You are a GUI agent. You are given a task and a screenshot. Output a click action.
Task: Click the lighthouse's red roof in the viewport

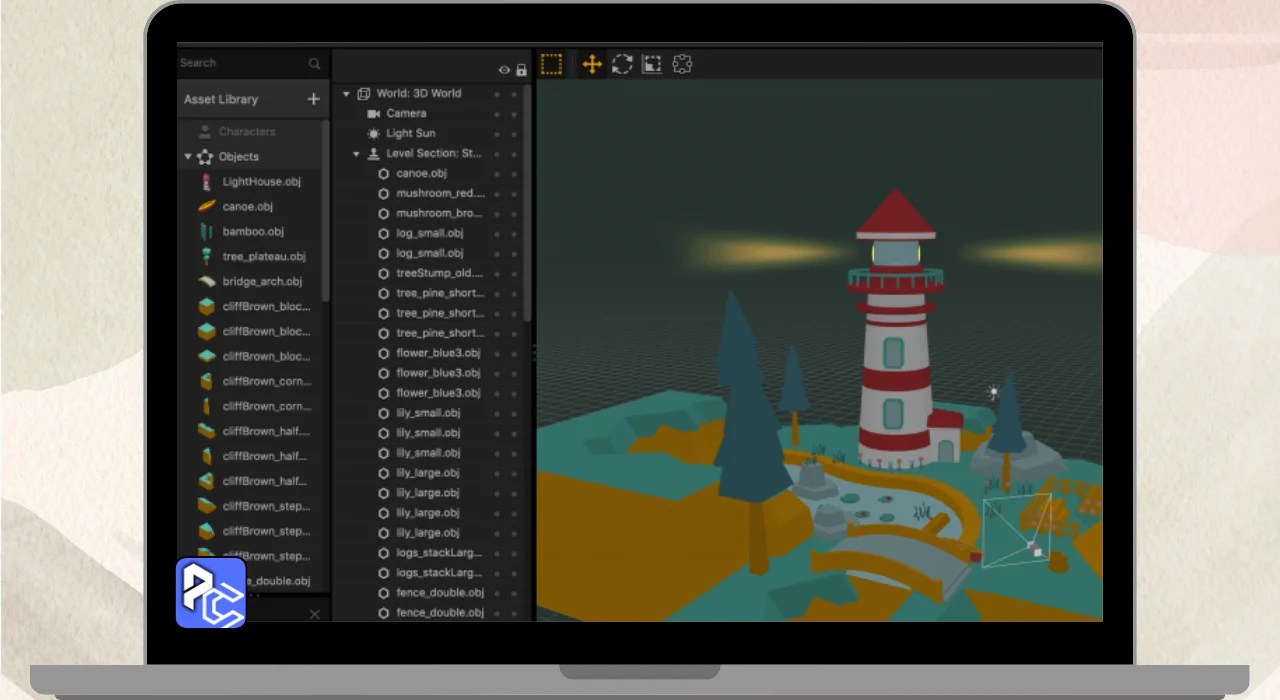point(896,214)
